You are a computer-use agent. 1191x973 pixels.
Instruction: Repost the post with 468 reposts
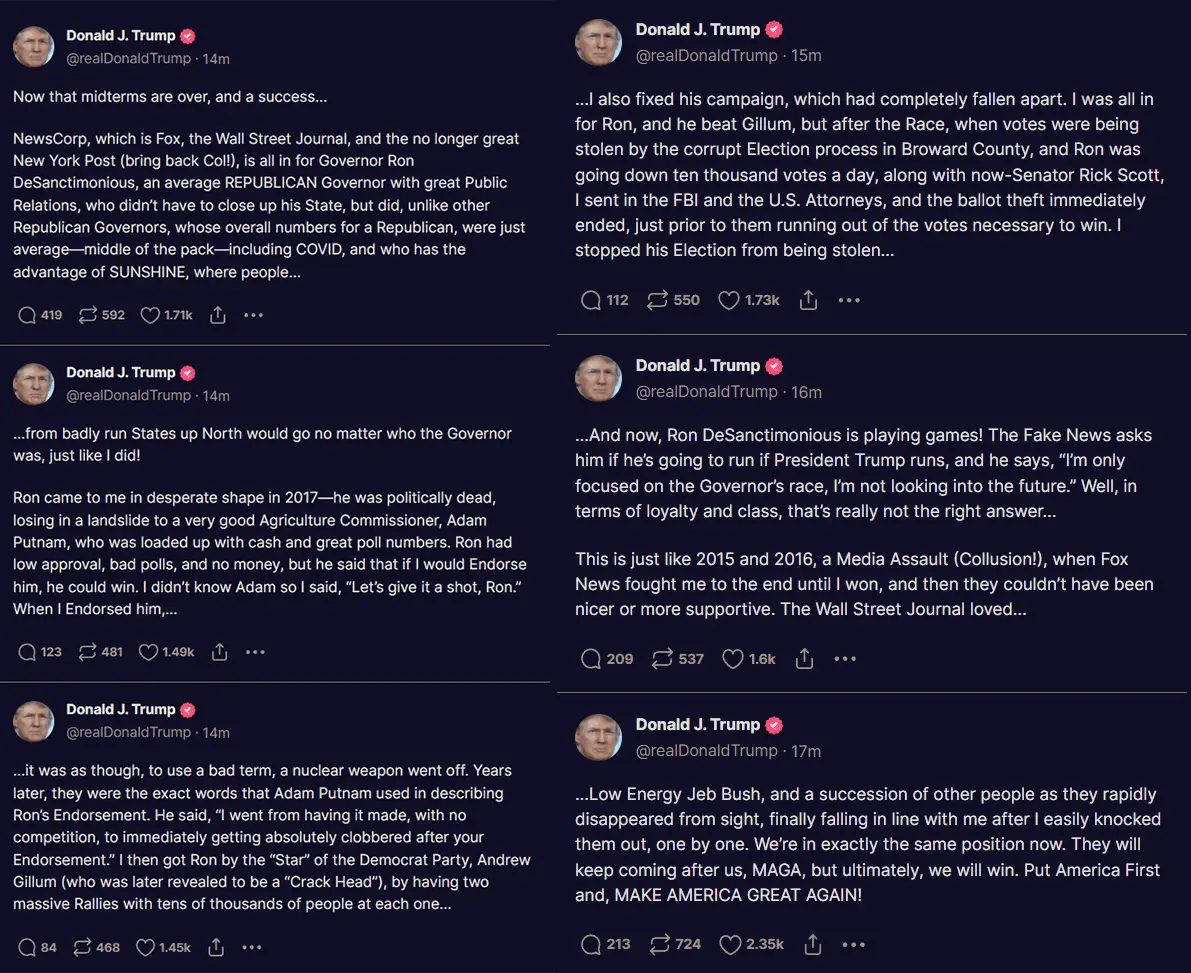coord(88,947)
